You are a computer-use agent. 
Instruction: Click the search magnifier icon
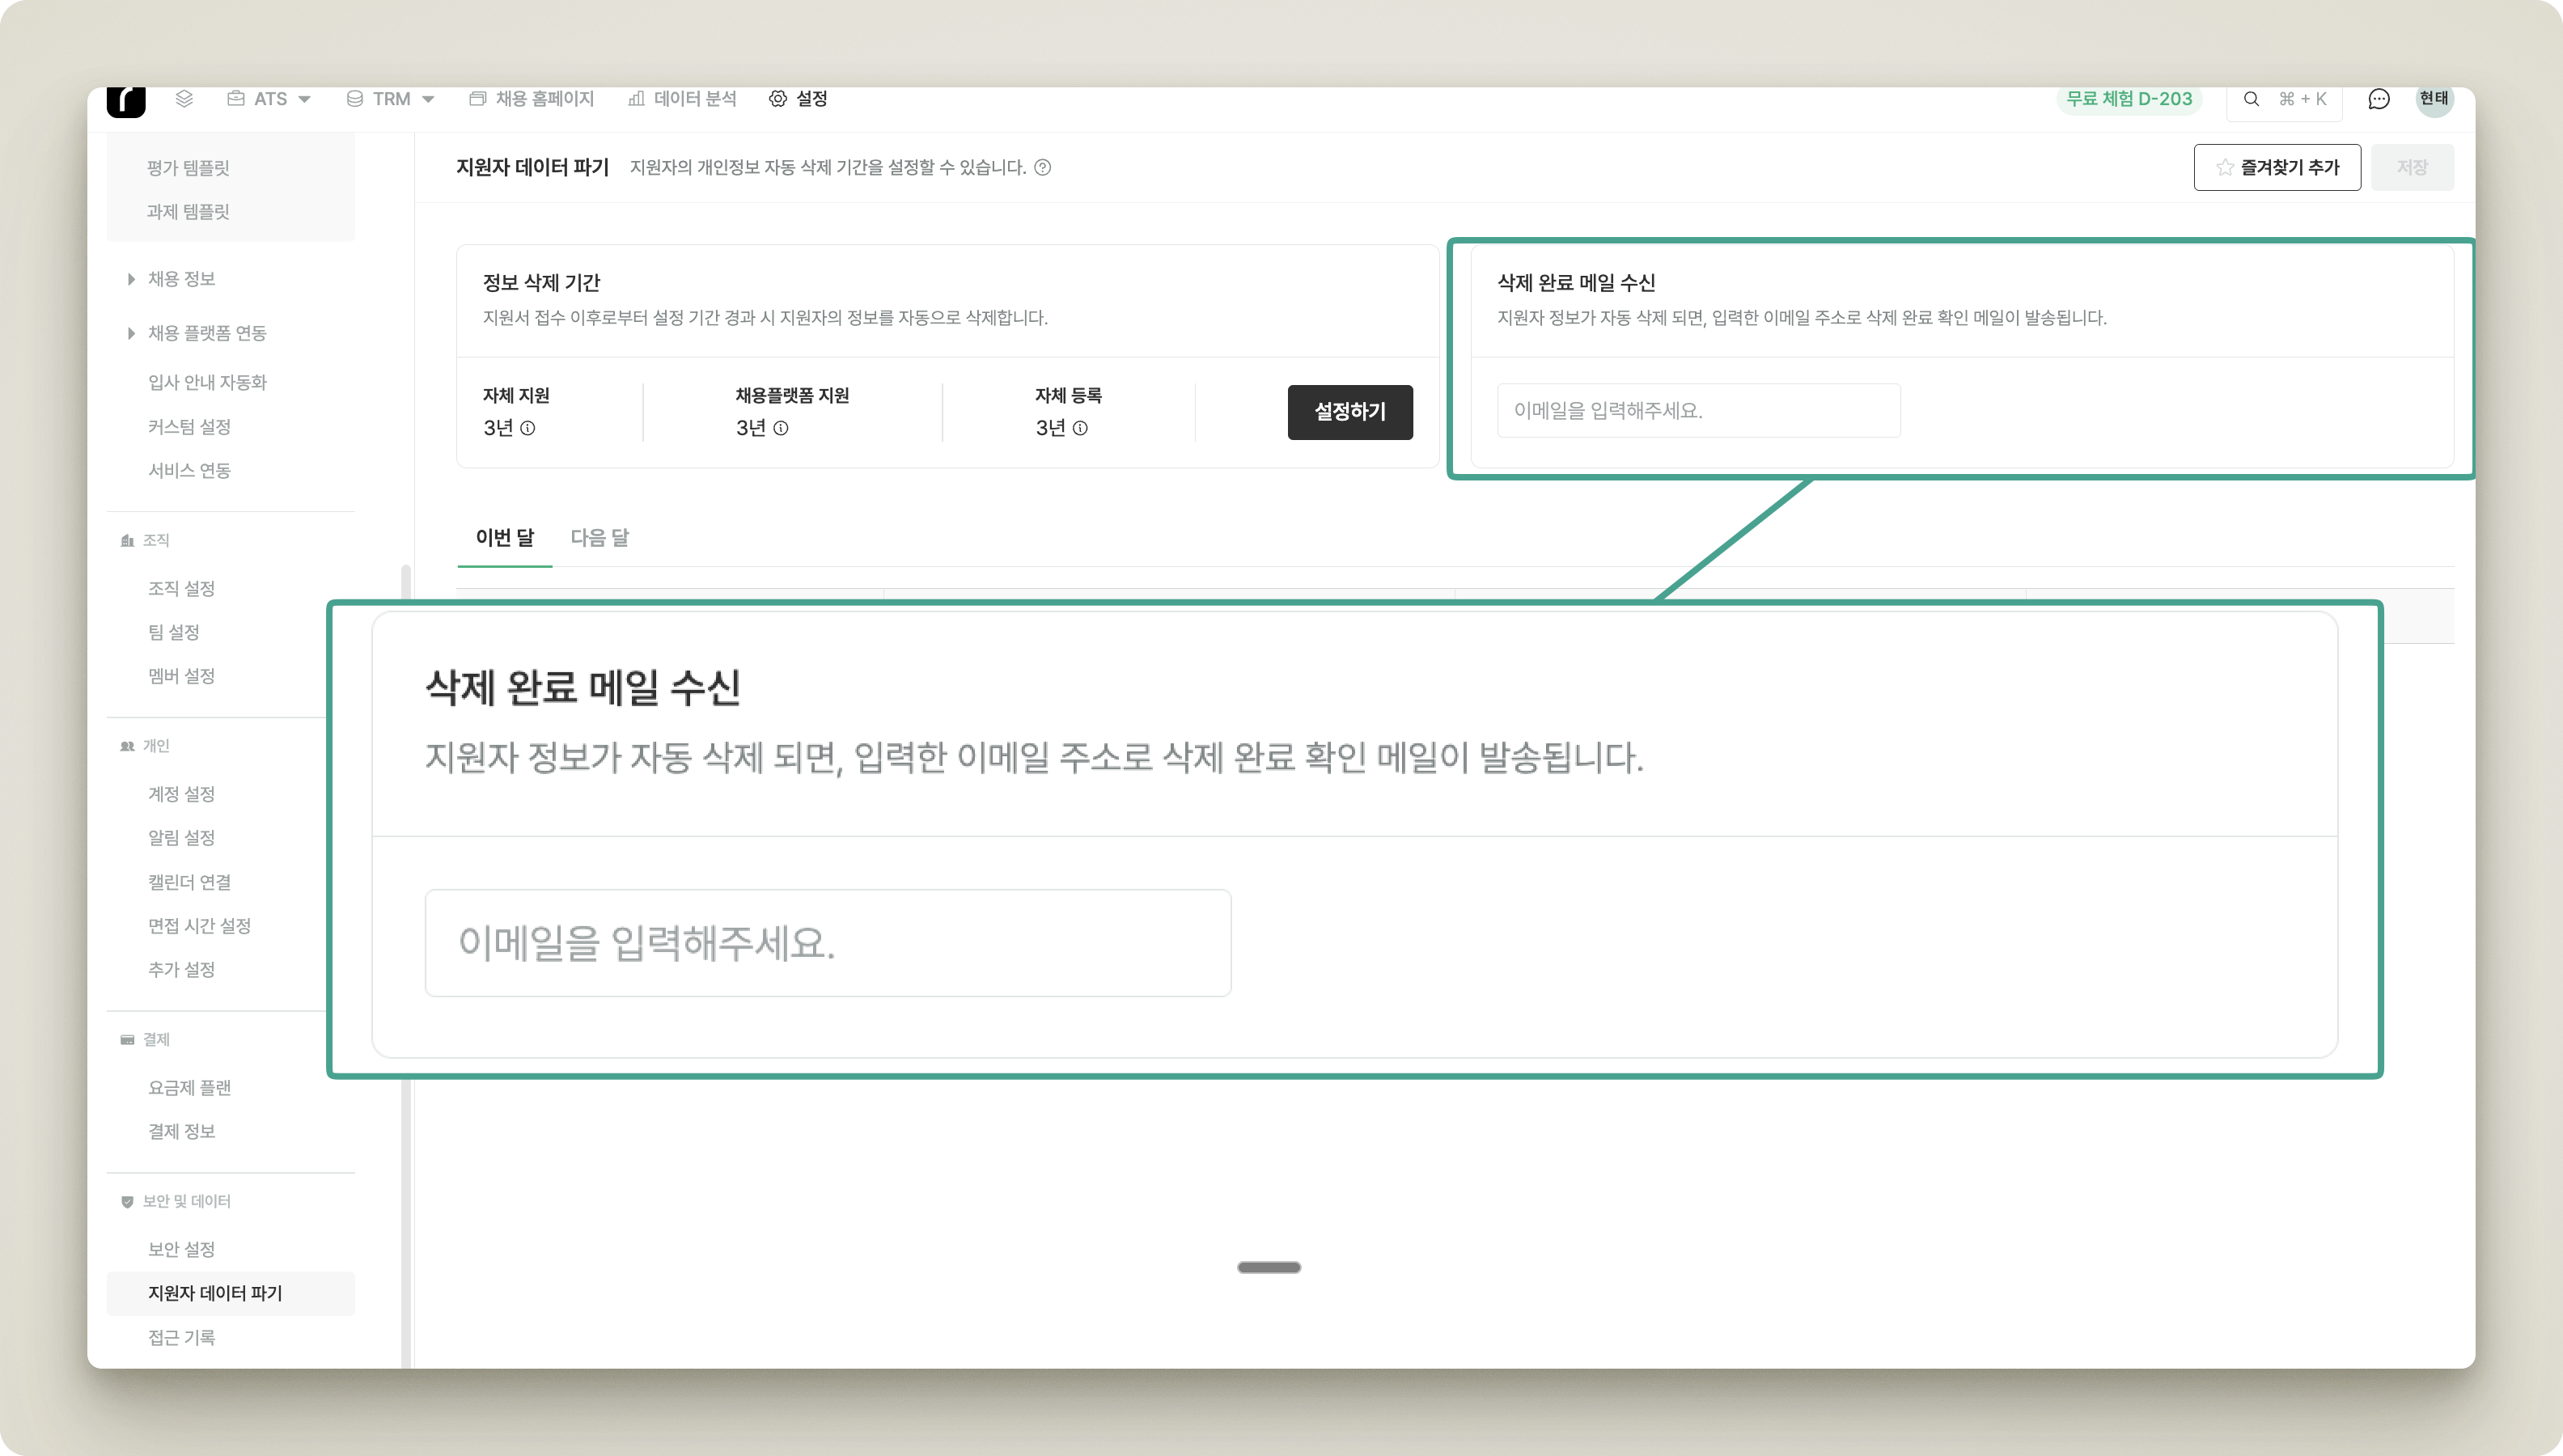point(2251,99)
